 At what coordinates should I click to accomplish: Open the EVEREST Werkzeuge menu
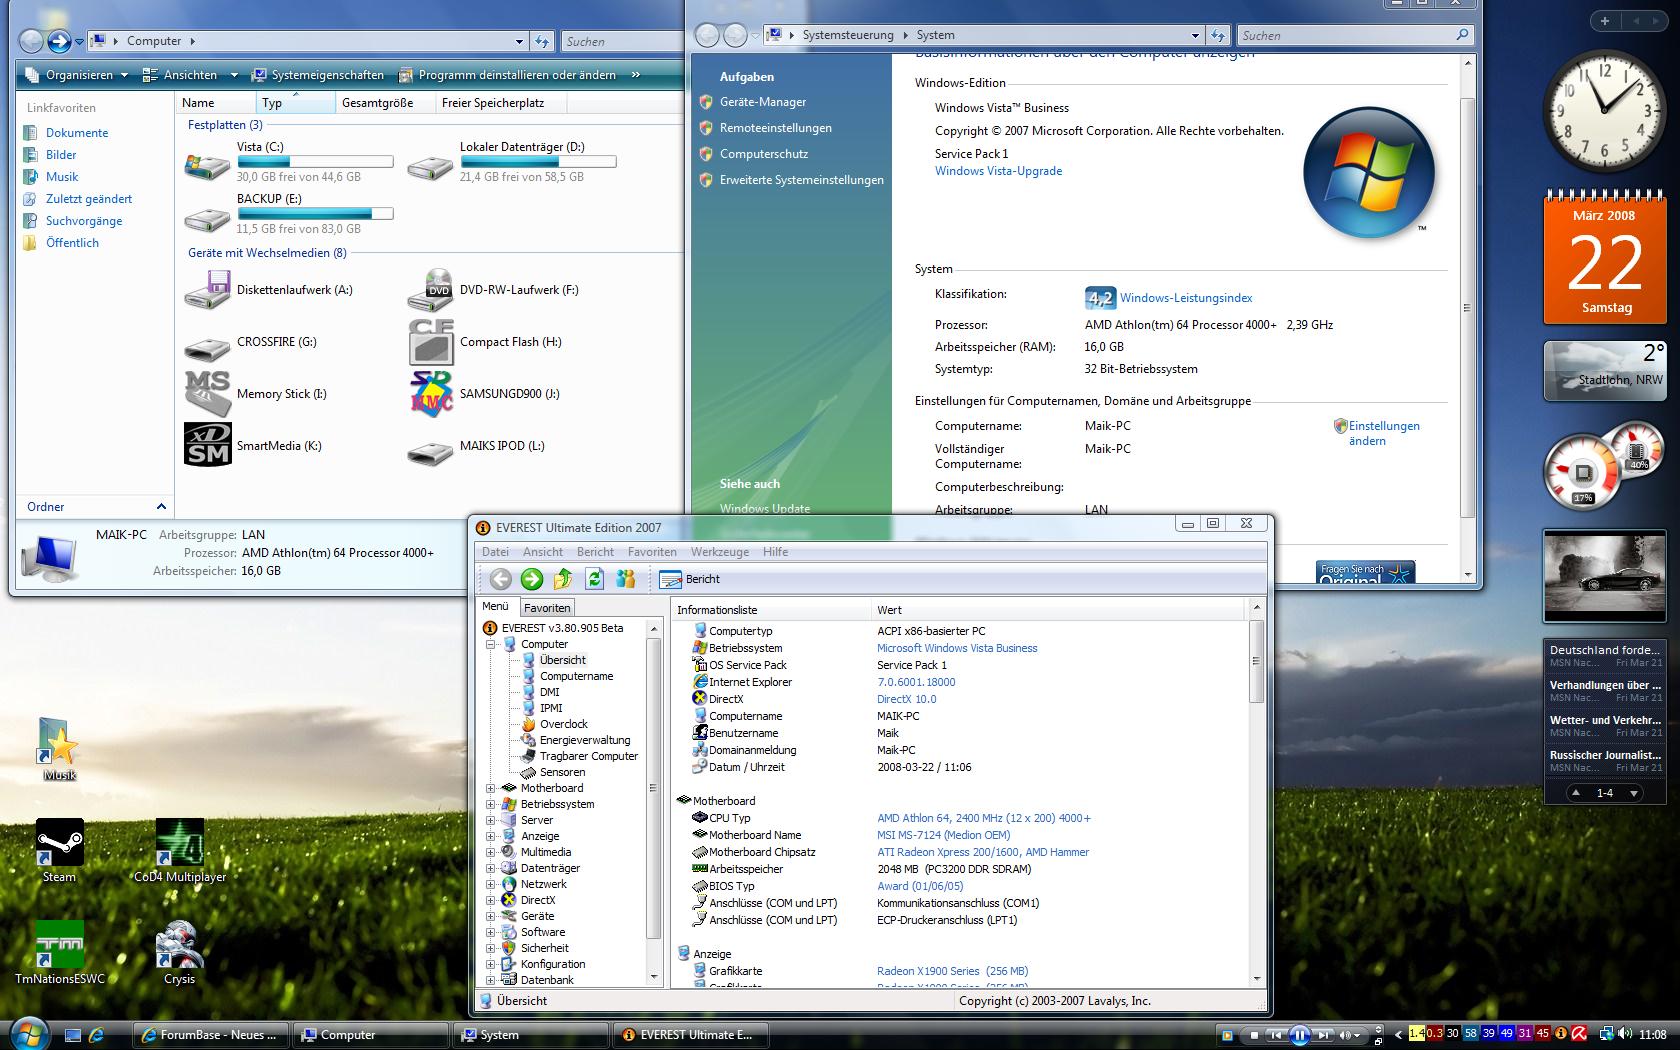point(720,552)
